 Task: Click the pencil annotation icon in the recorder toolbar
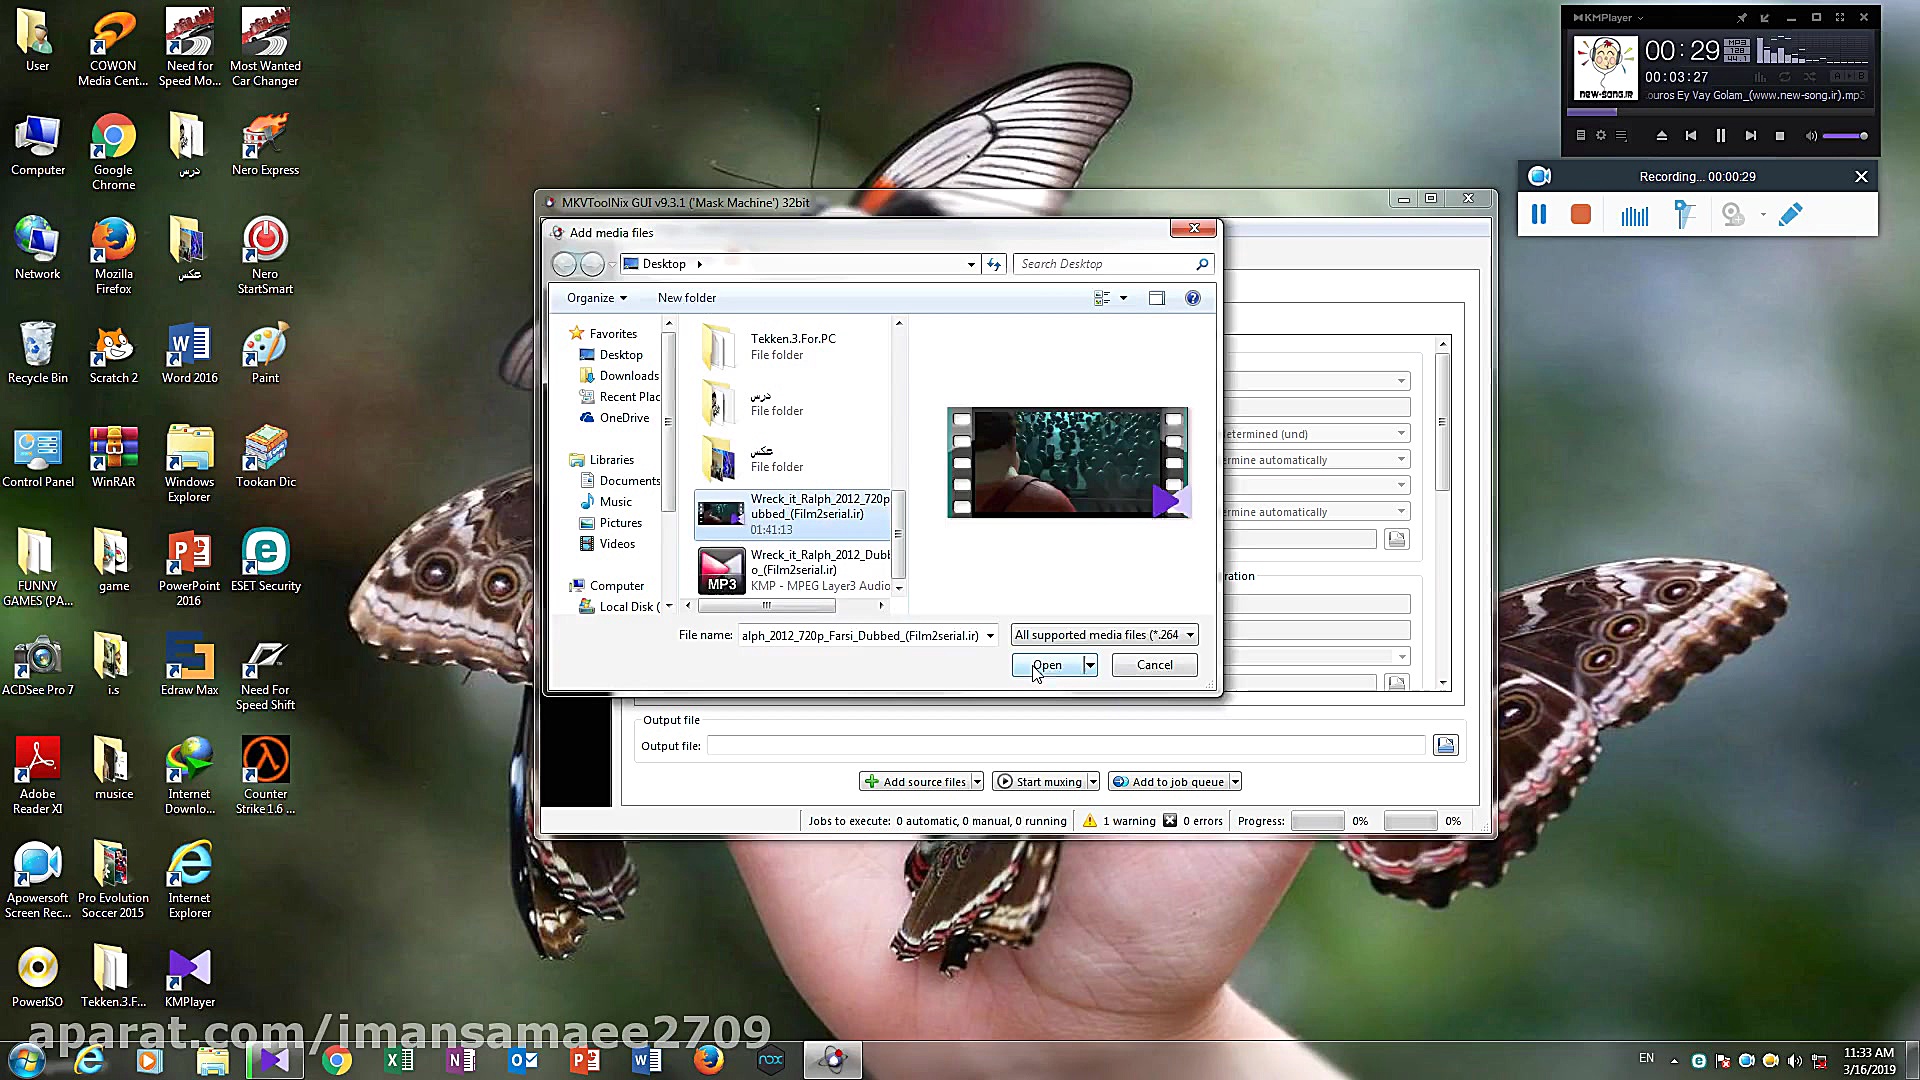[1791, 212]
